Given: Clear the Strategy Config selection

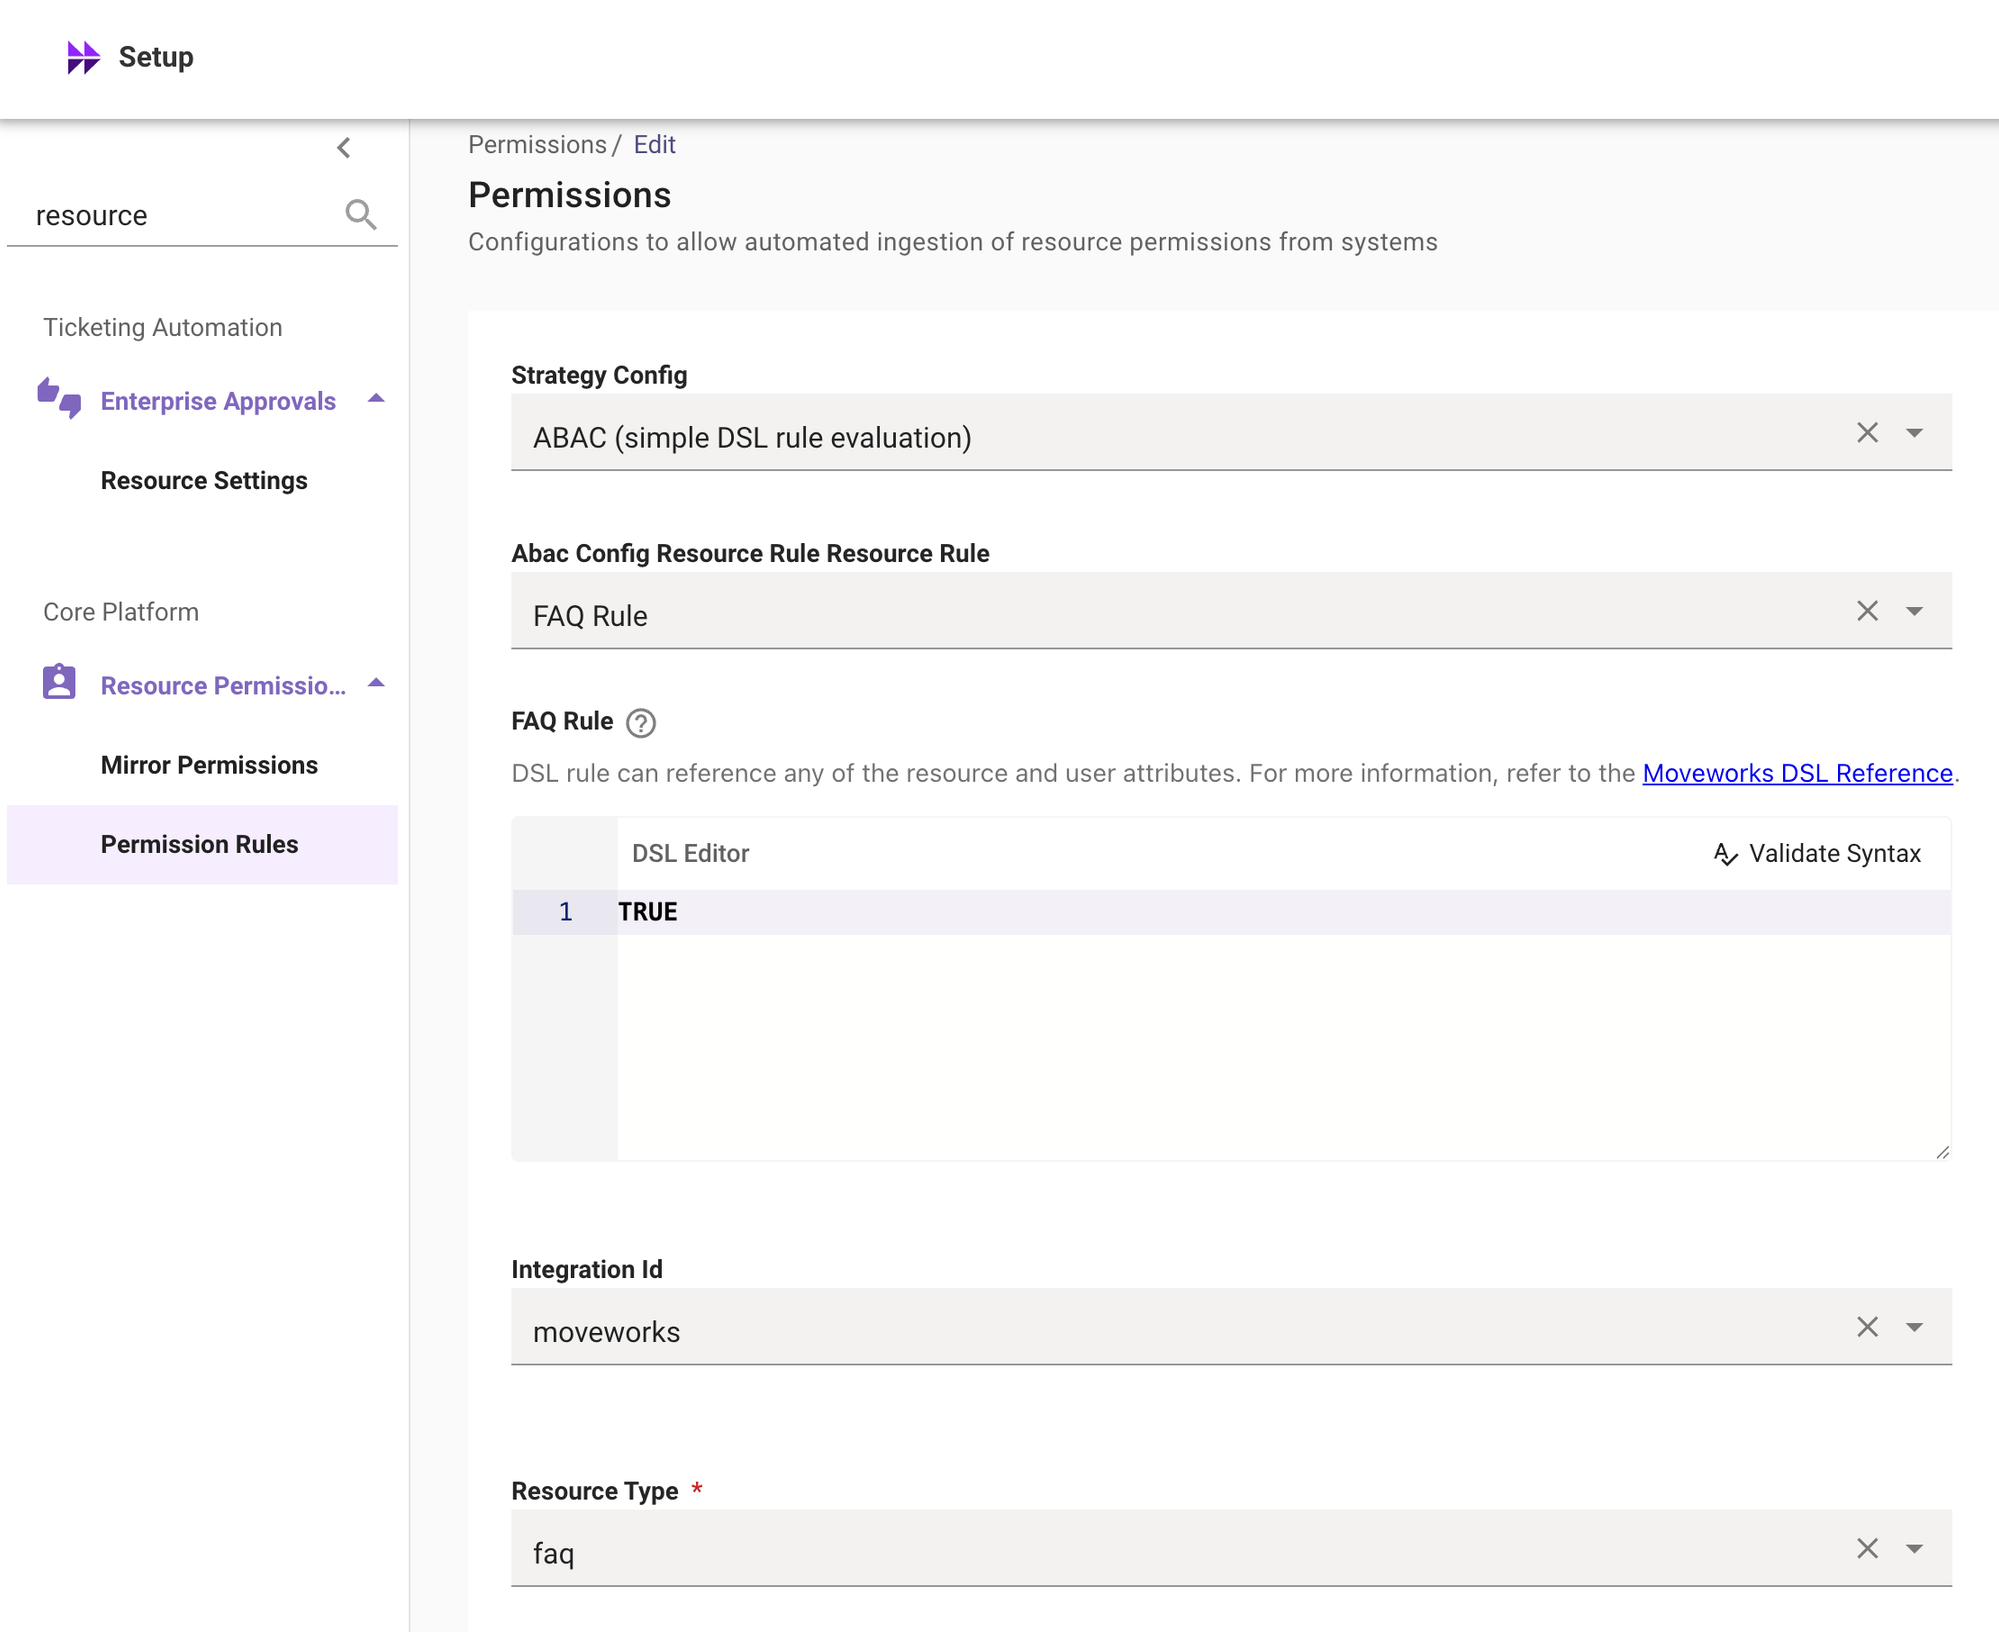Looking at the screenshot, I should tap(1867, 433).
